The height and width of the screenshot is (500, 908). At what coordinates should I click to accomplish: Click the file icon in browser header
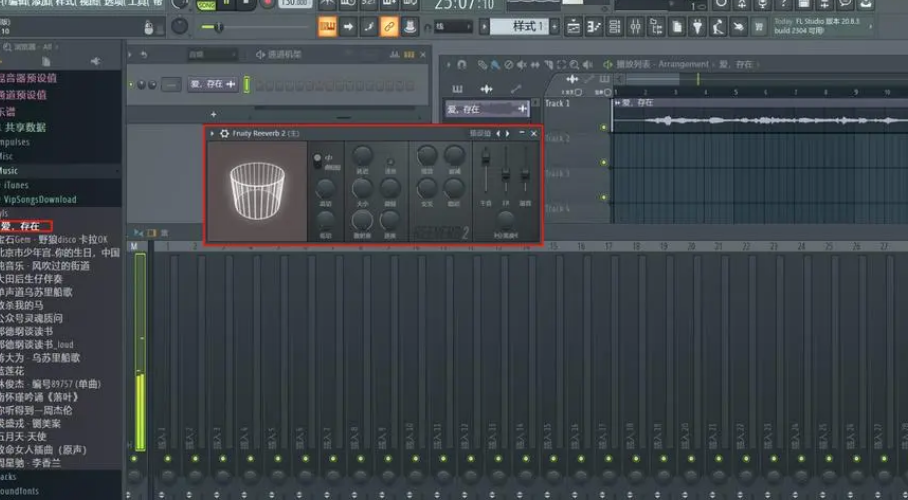tap(46, 61)
